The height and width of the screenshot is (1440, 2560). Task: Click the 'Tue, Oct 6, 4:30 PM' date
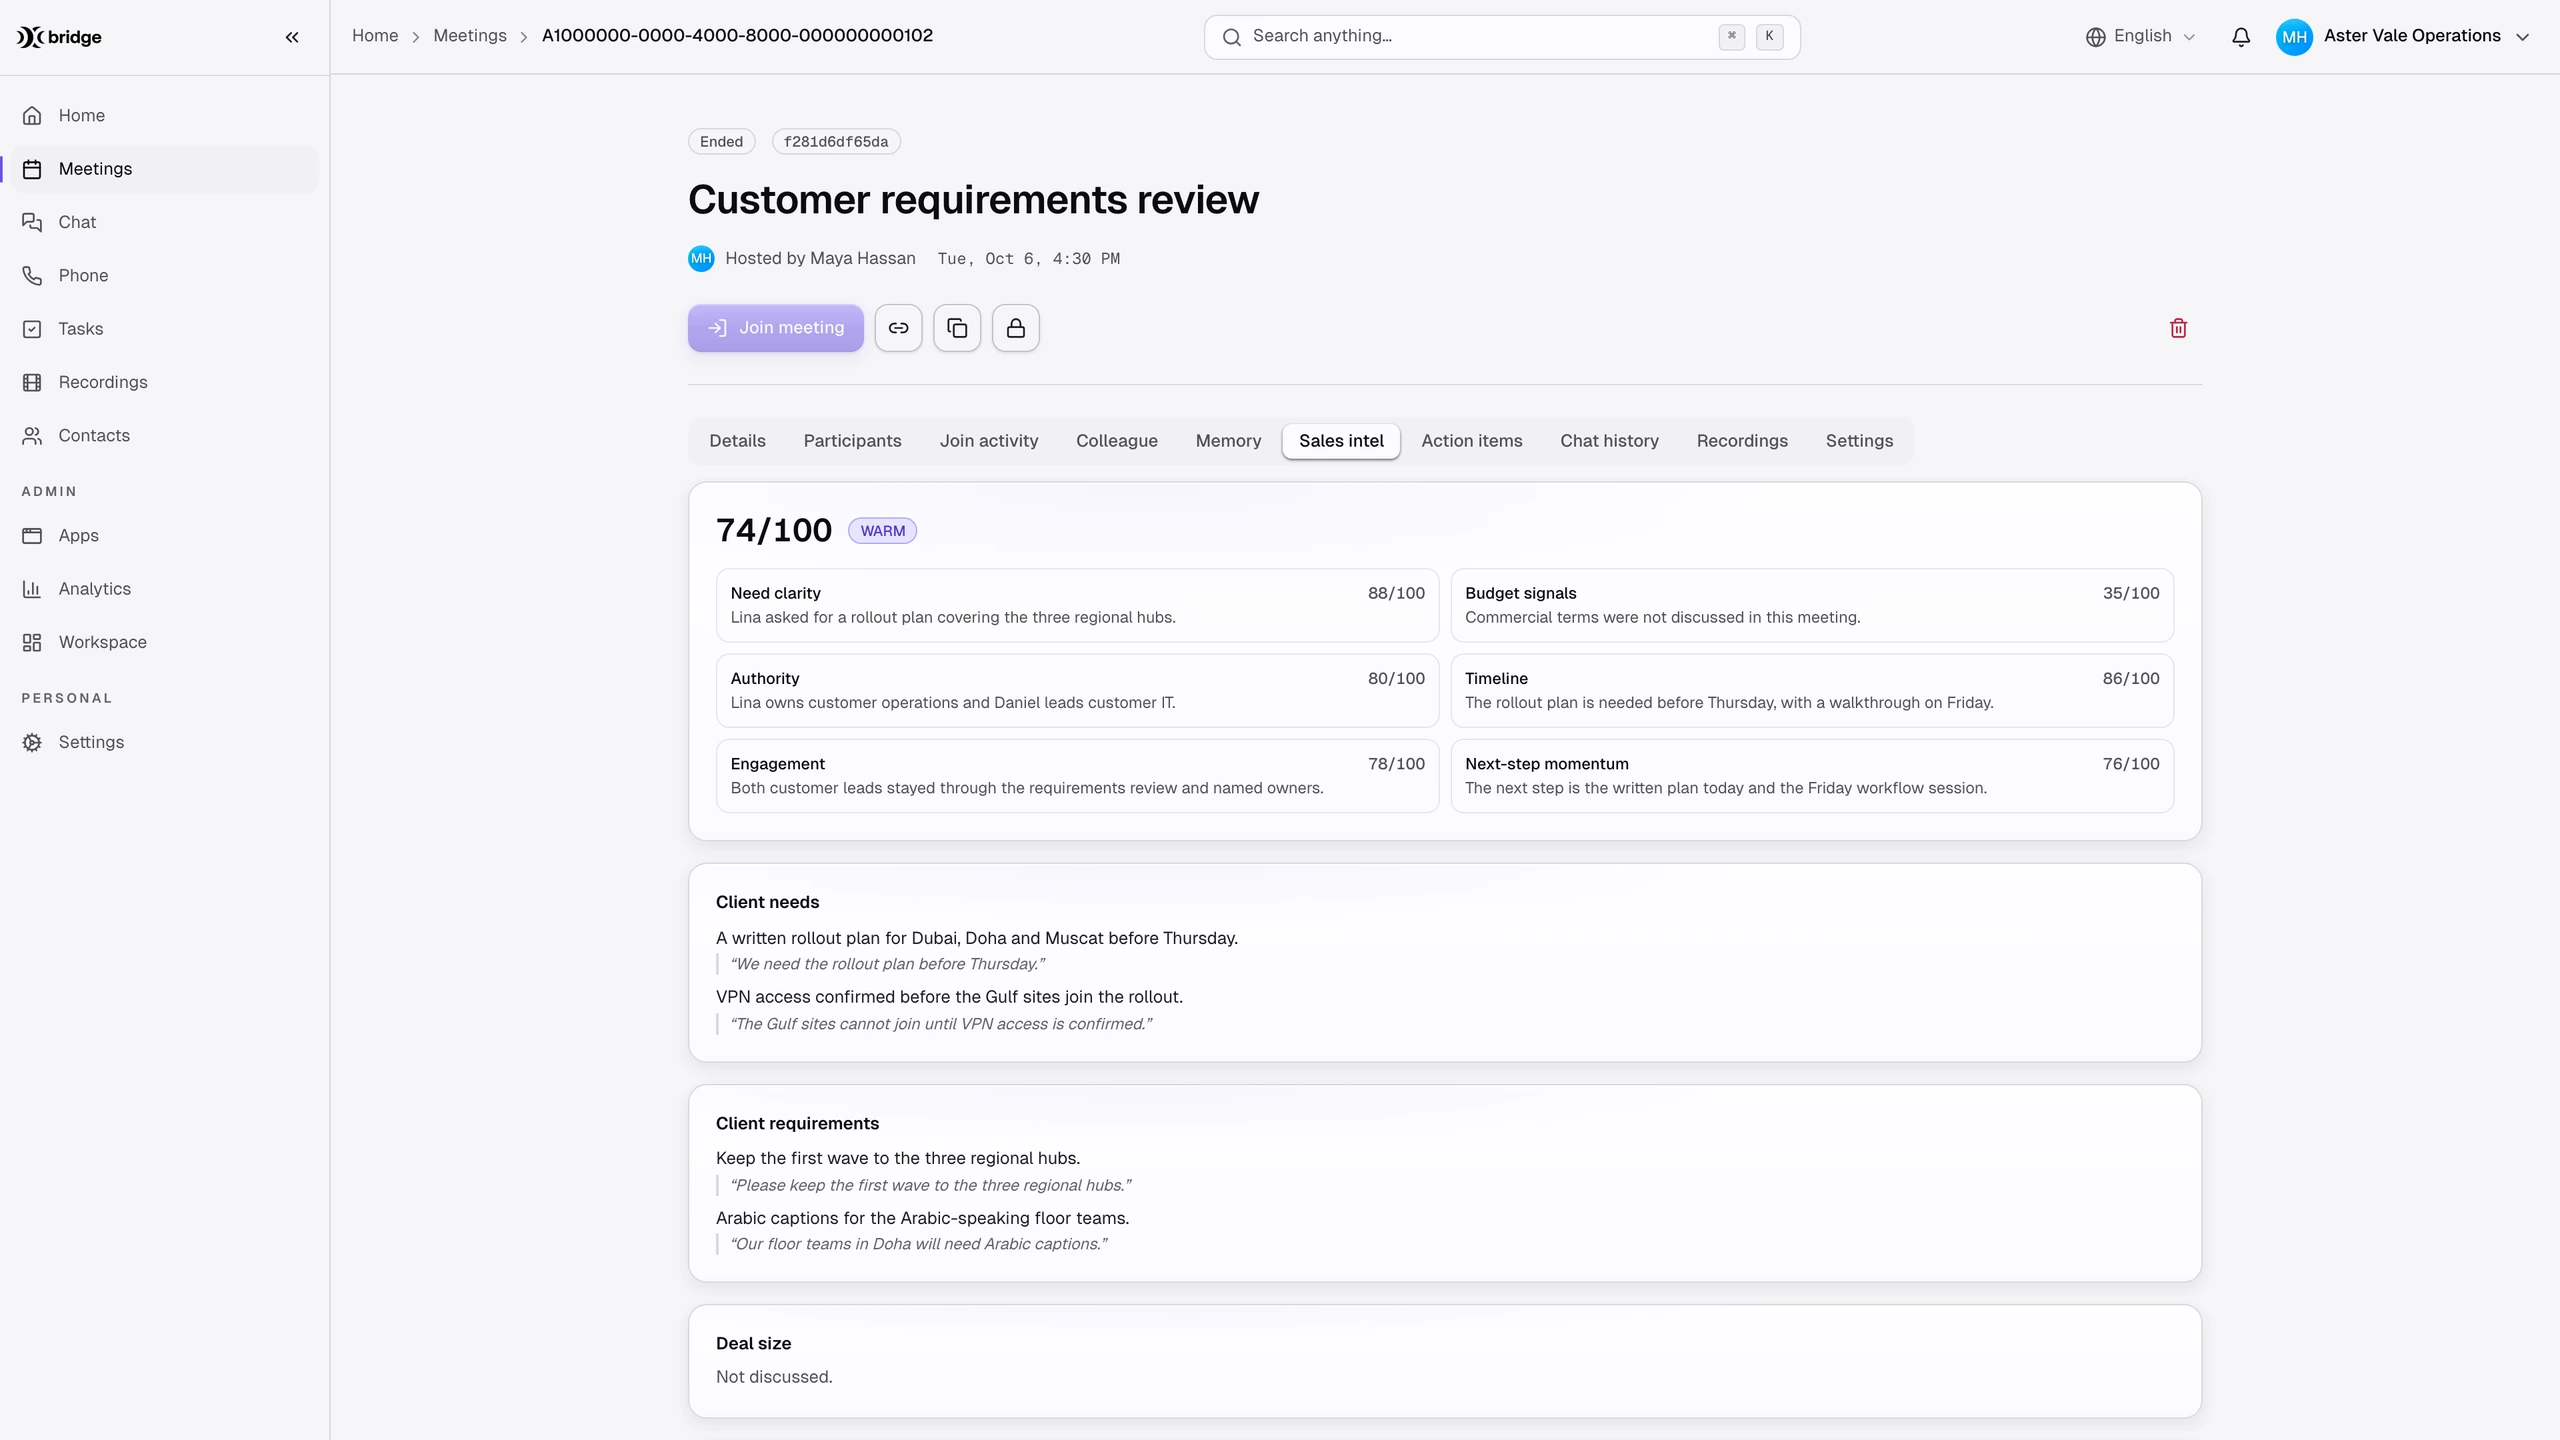click(1028, 259)
